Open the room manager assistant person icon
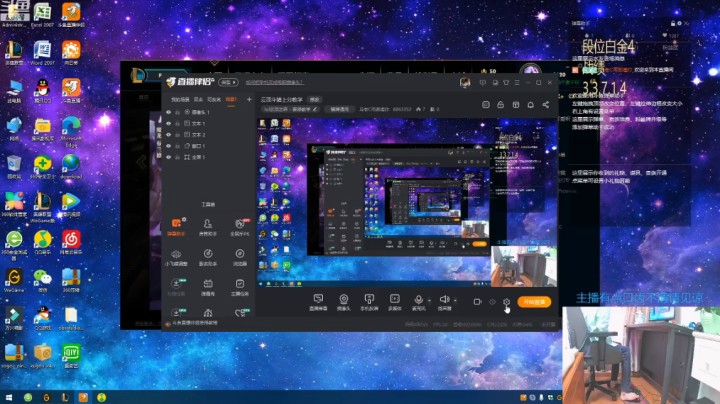The width and height of the screenshot is (720, 404). tap(208, 227)
